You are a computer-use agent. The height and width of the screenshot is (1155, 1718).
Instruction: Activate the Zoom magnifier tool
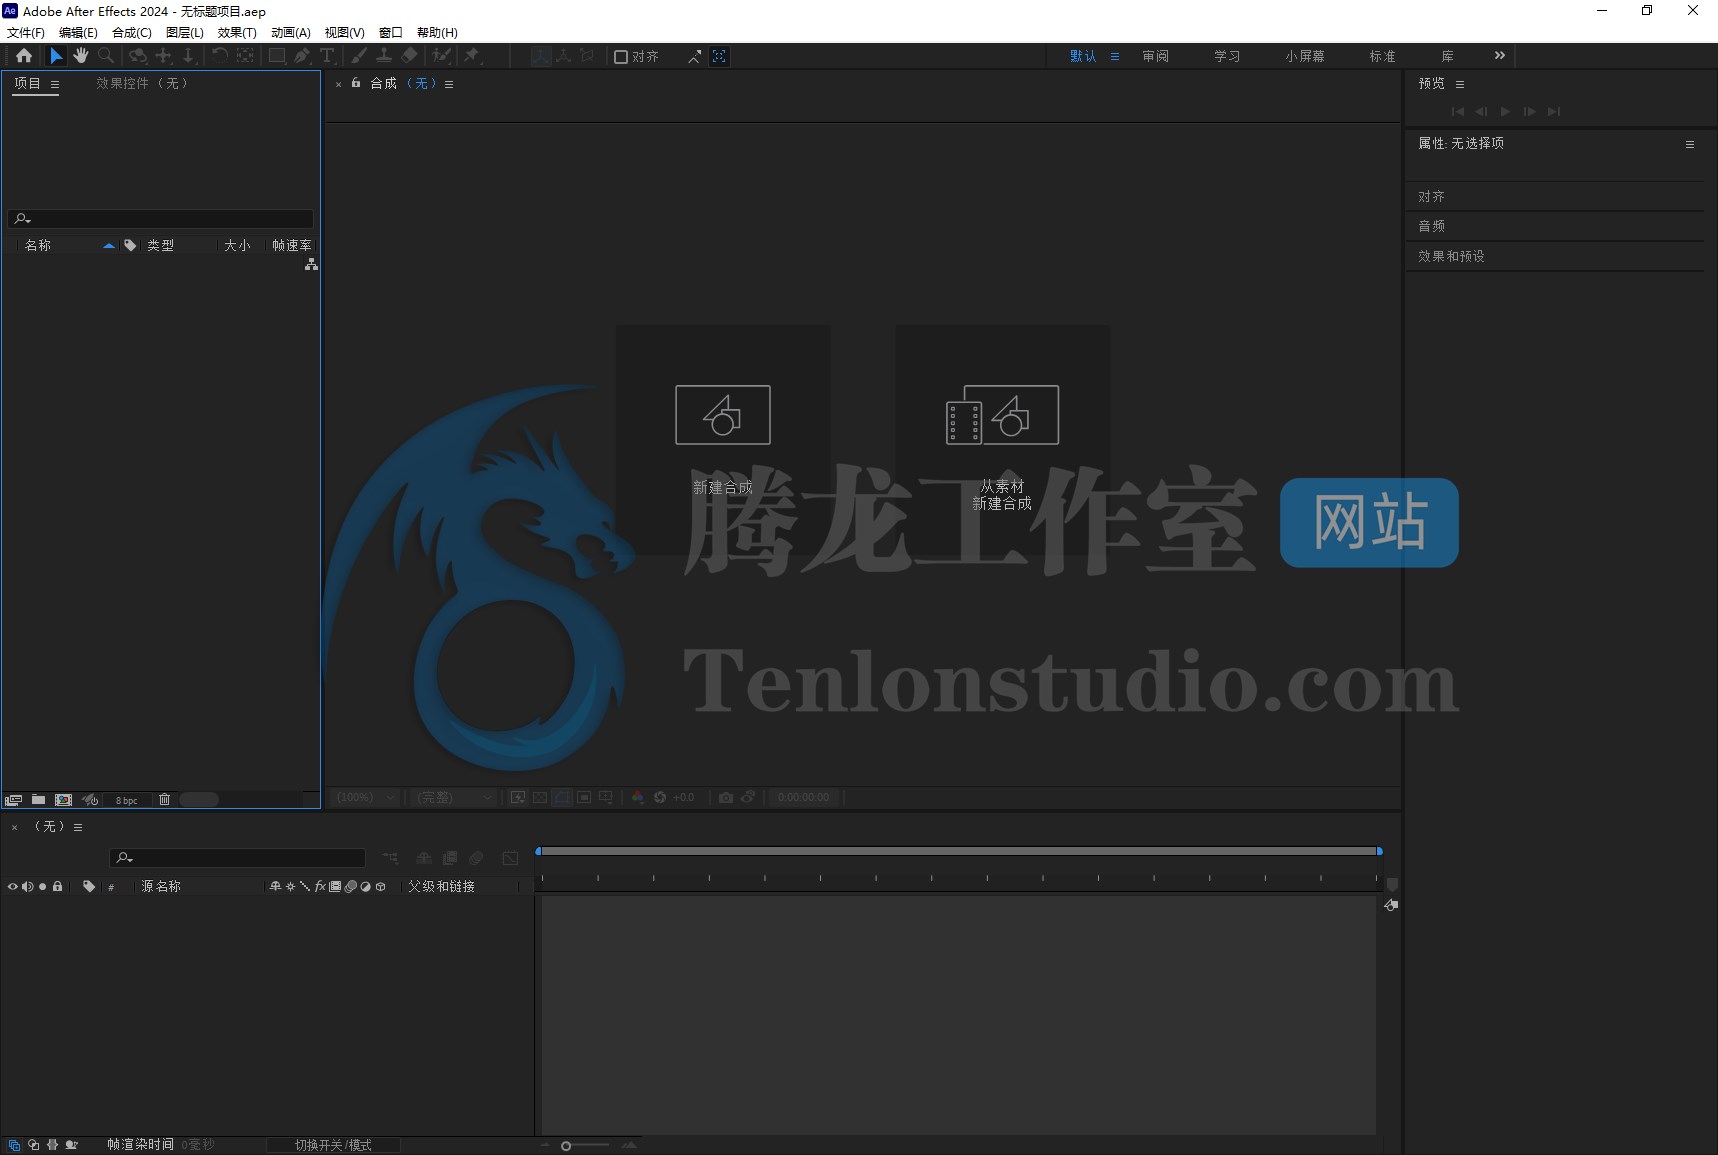click(106, 56)
